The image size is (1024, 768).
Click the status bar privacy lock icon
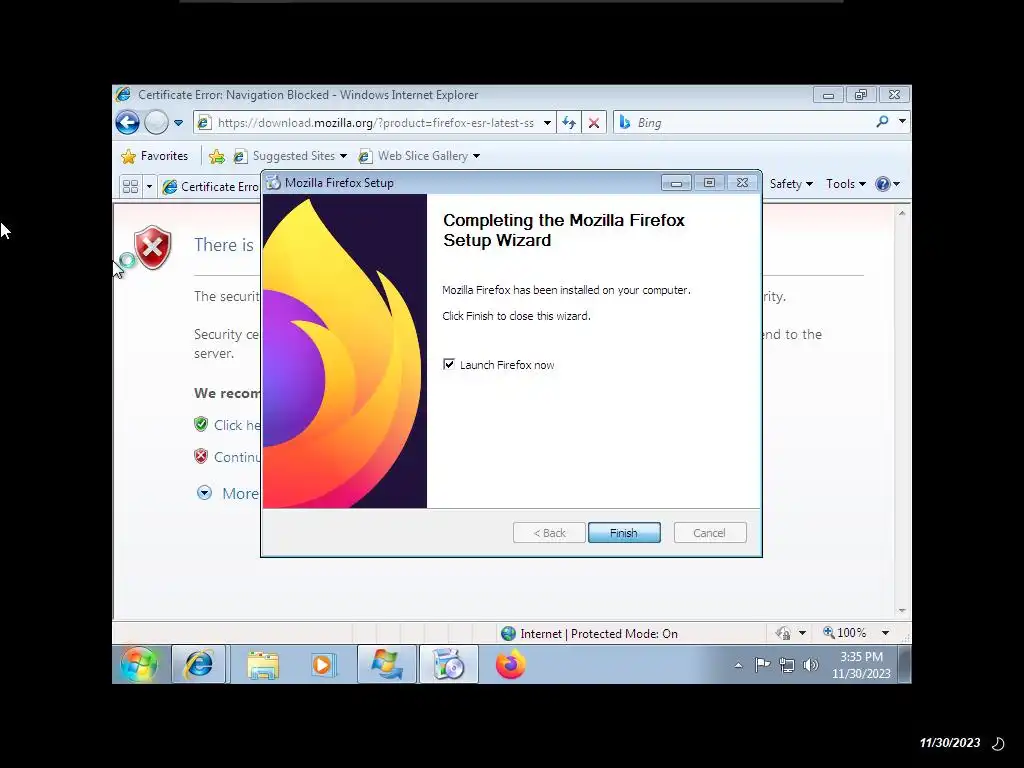click(782, 633)
